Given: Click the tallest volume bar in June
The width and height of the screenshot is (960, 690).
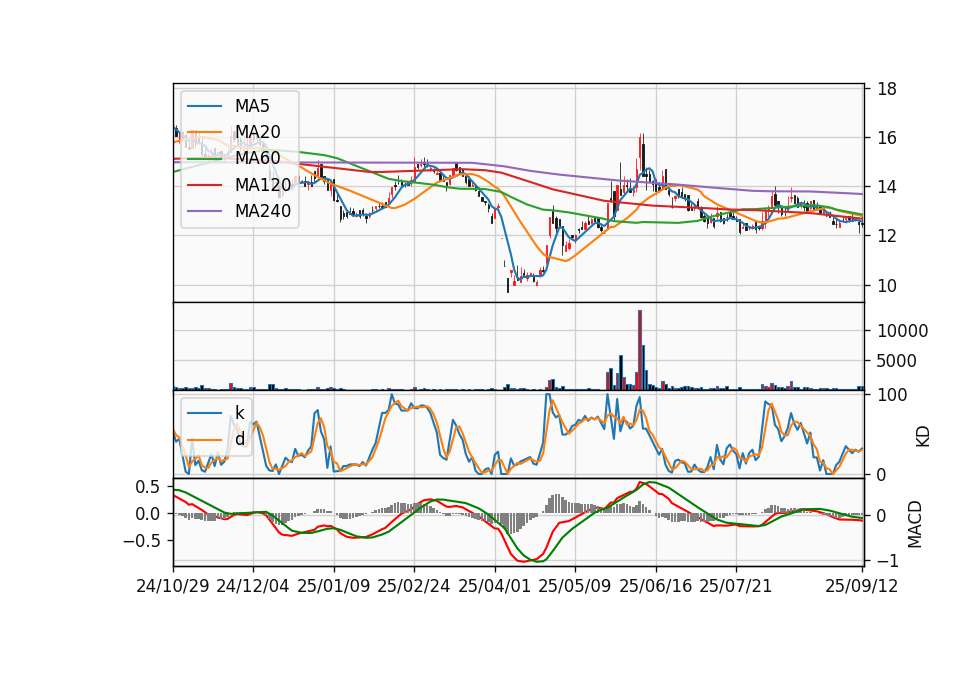Looking at the screenshot, I should tap(640, 350).
